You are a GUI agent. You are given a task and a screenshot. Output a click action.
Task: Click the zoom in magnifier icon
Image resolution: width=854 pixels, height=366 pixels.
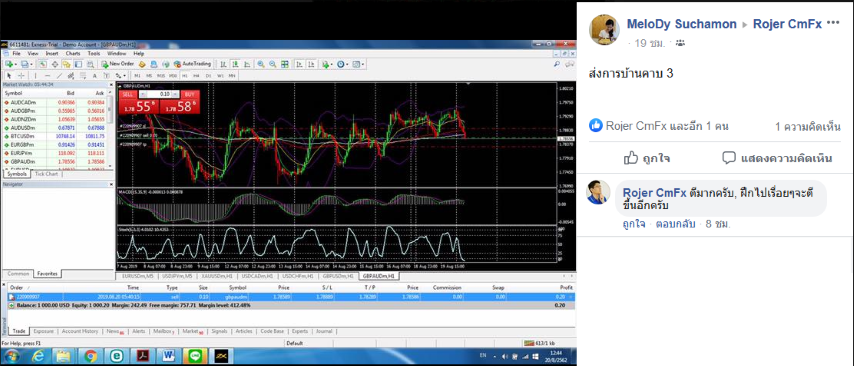click(261, 64)
